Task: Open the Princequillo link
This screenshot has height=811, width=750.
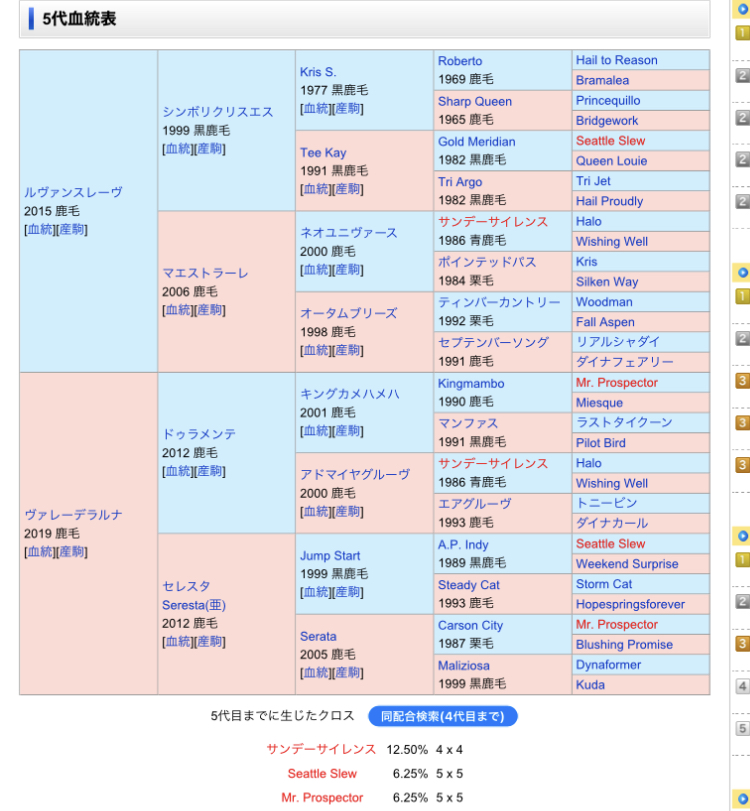Action: pos(608,100)
